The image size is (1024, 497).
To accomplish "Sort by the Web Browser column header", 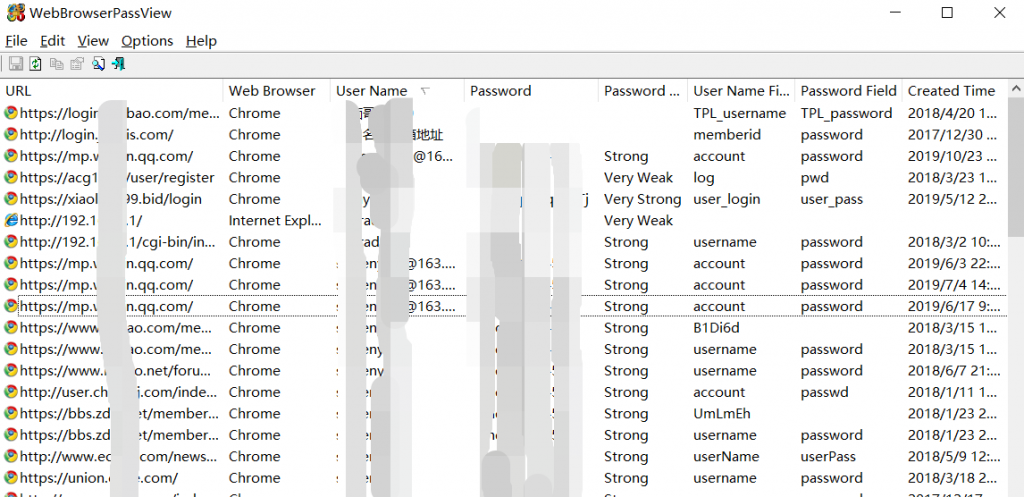I will (277, 91).
